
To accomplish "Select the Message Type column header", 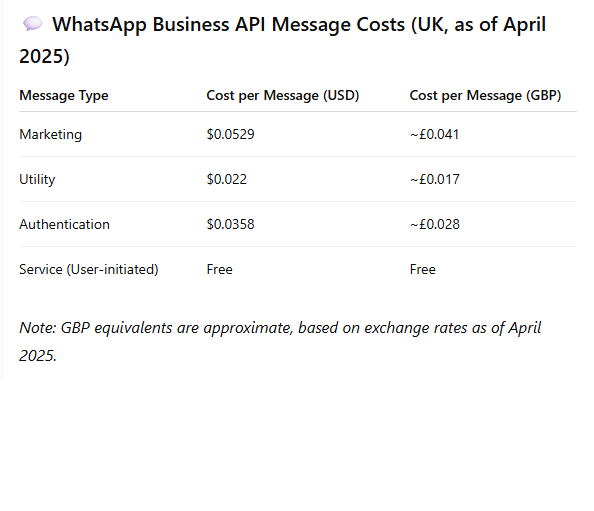I will (64, 95).
